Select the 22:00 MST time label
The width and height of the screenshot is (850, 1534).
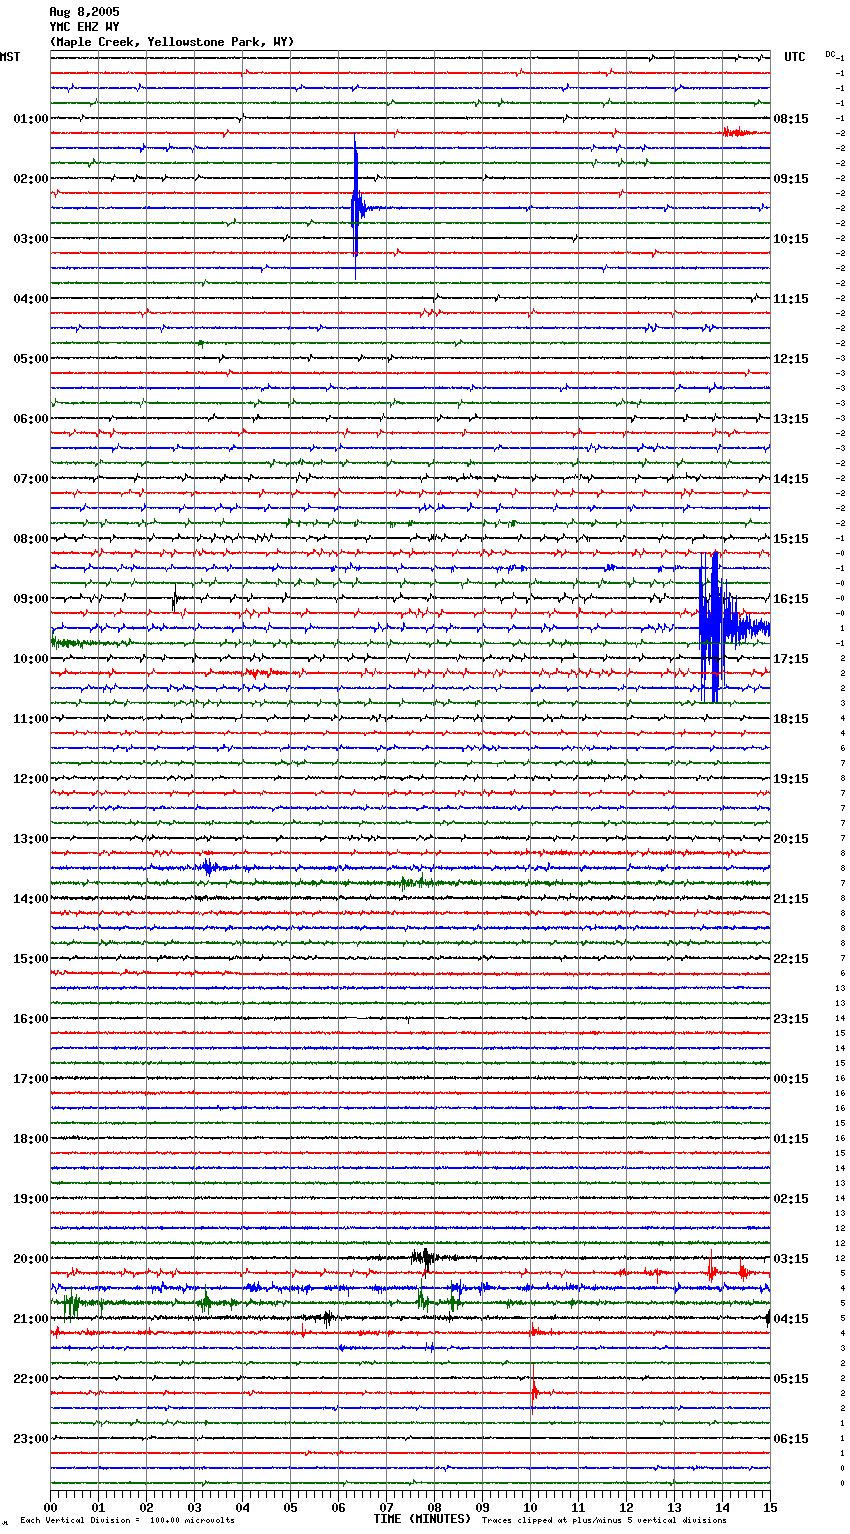(x=31, y=1379)
